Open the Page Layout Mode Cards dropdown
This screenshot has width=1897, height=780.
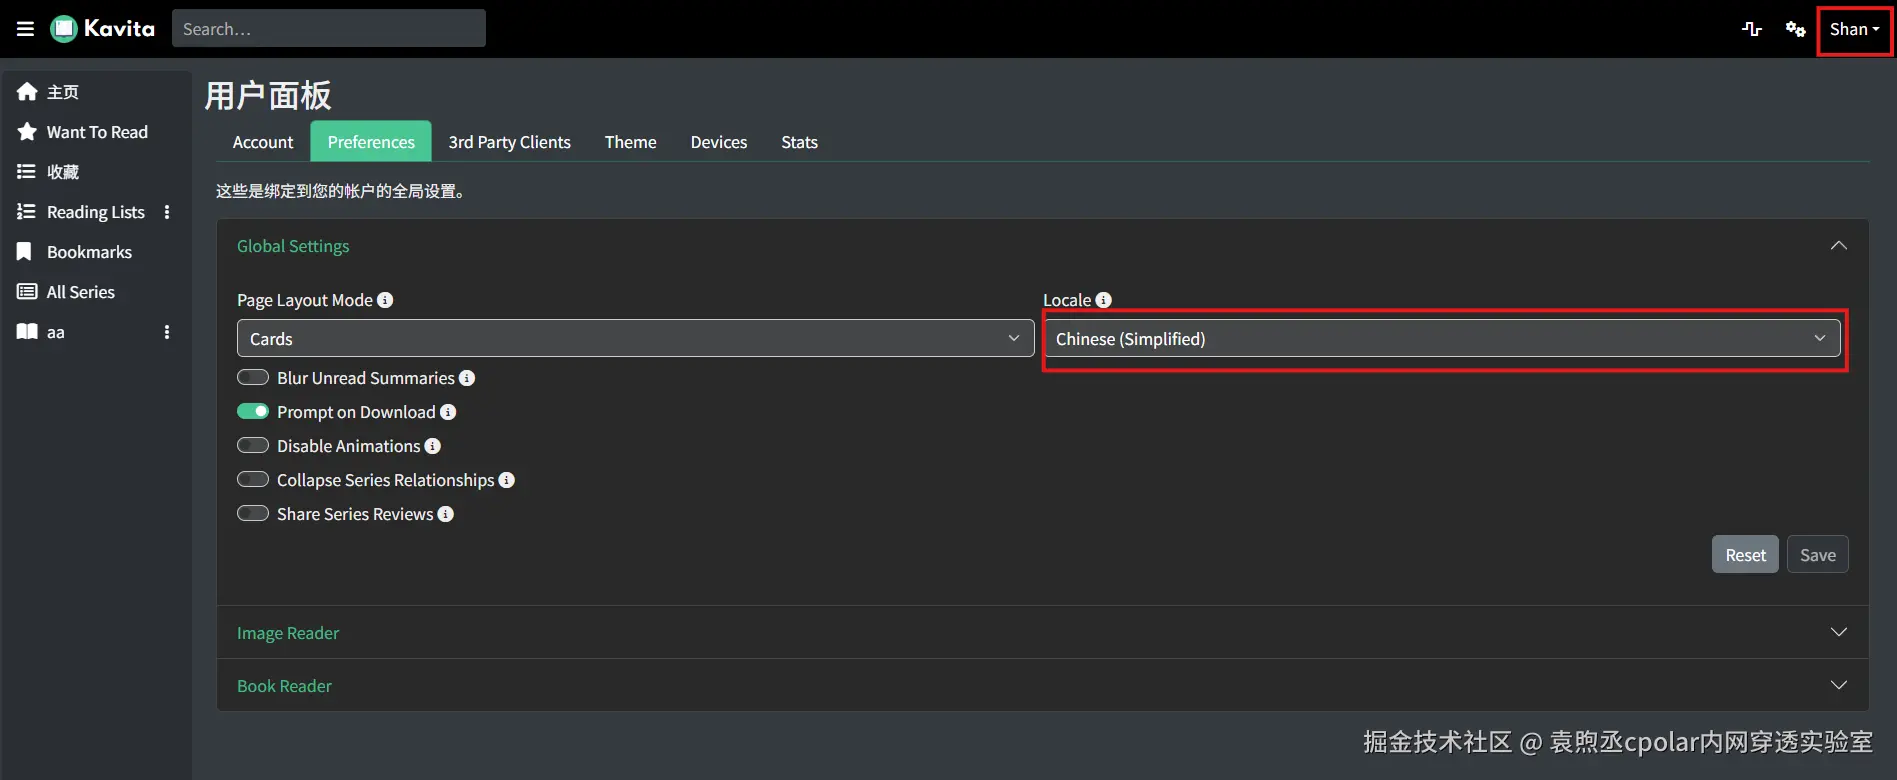635,338
